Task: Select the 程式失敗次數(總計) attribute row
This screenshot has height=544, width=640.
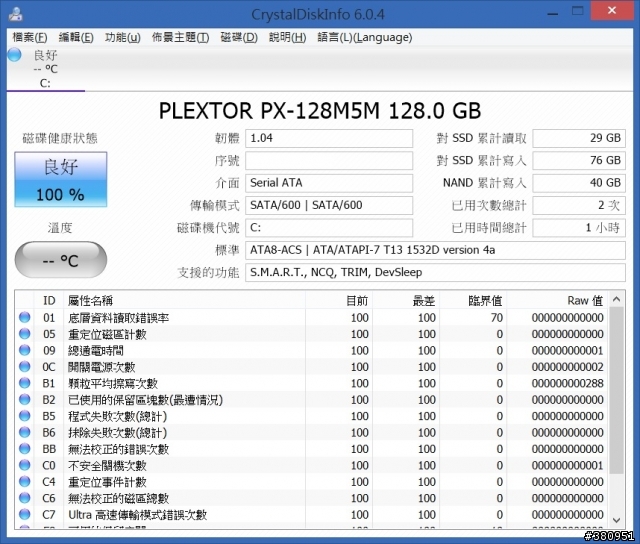Action: pyautogui.click(x=312, y=416)
